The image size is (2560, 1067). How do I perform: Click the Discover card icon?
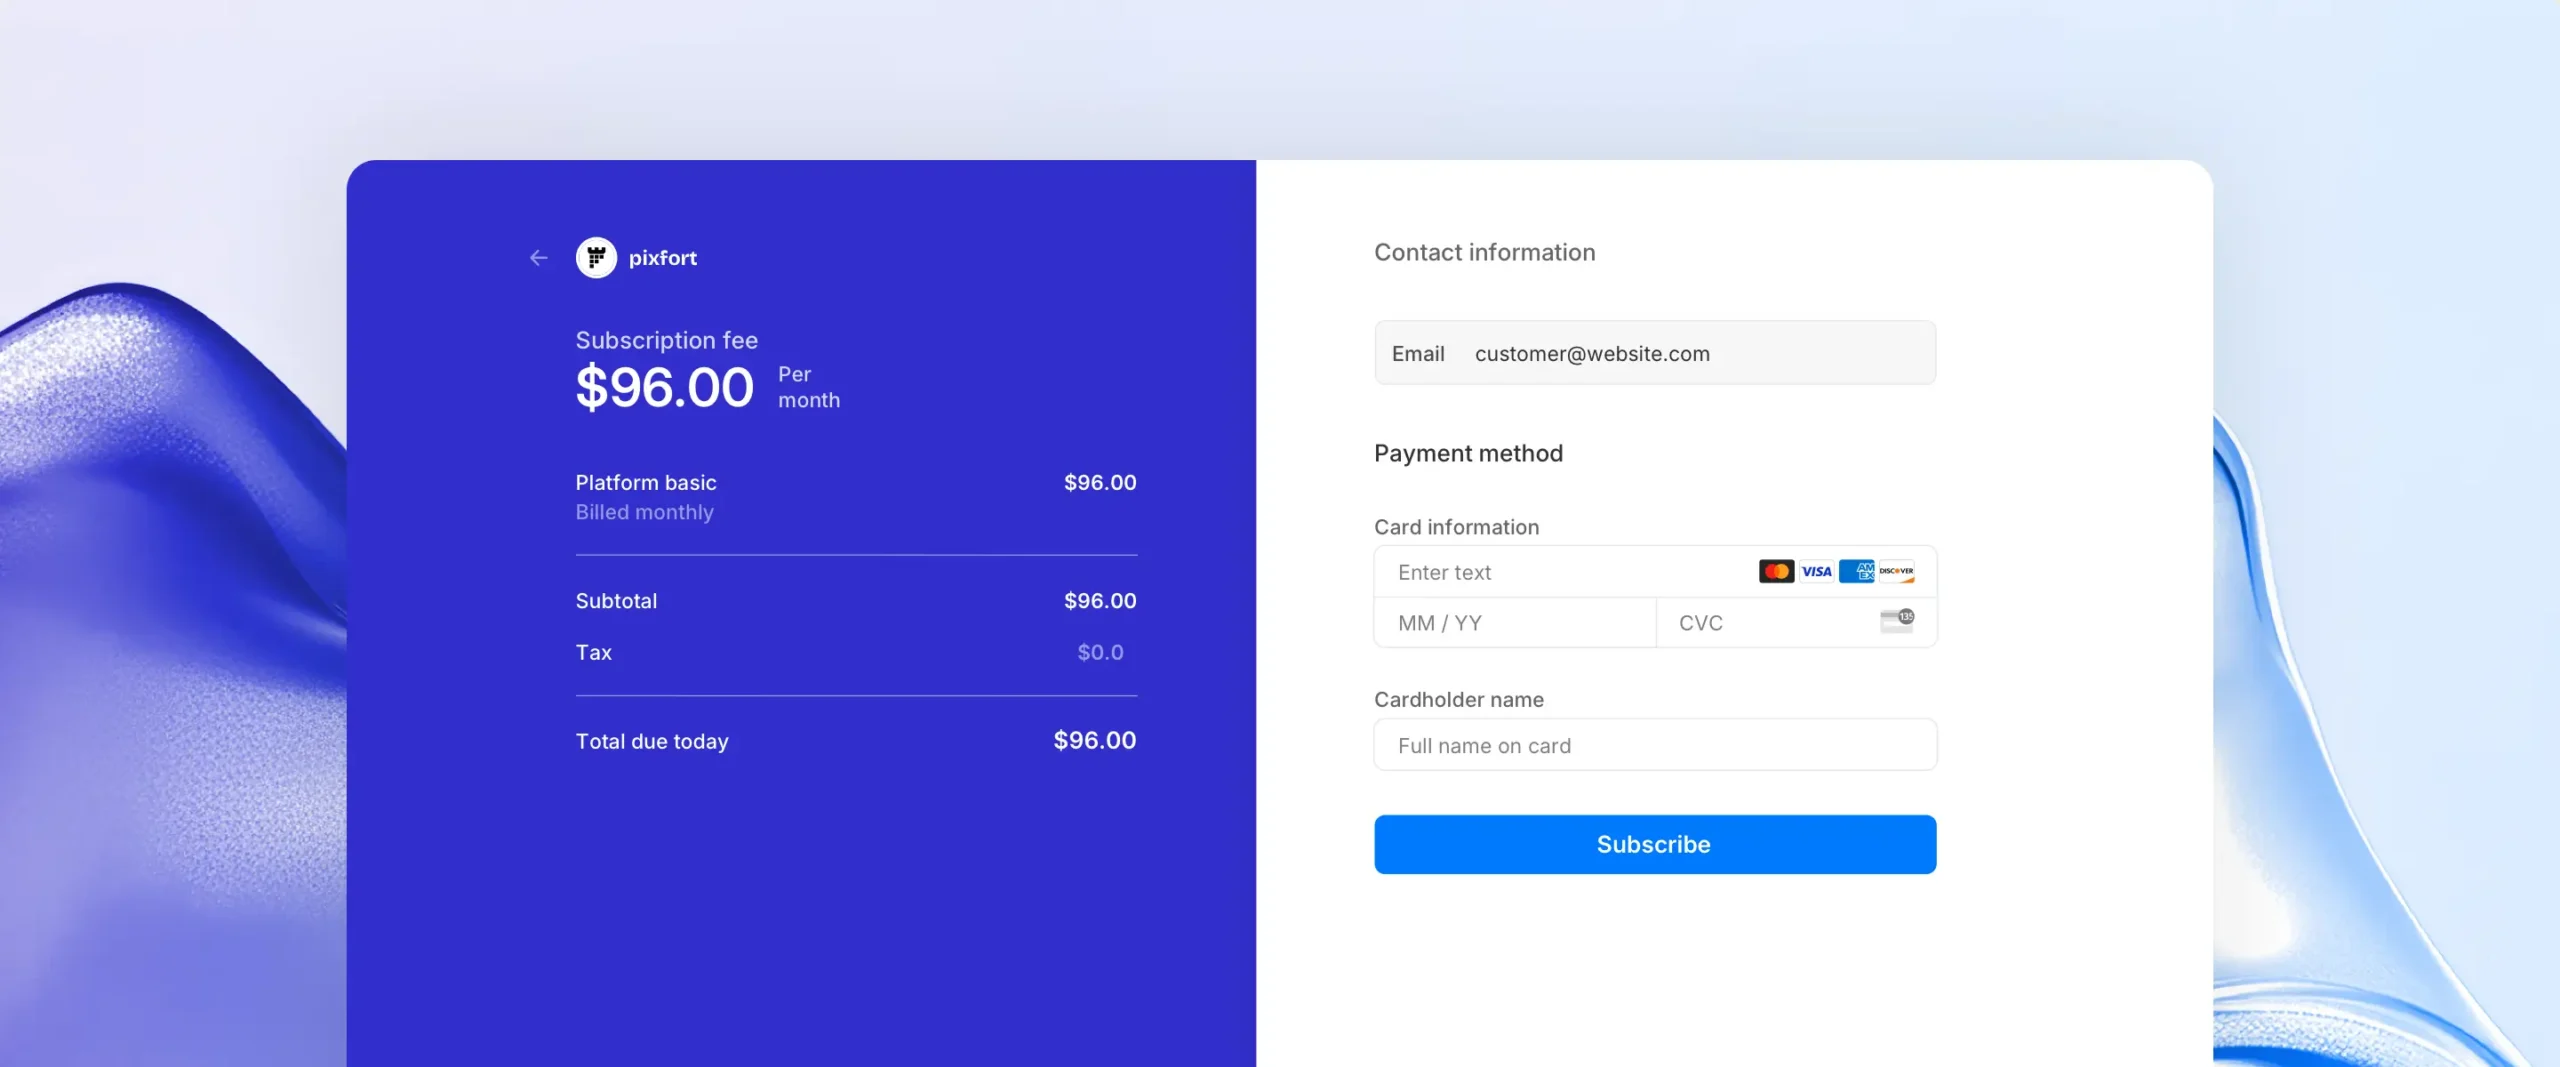1896,571
